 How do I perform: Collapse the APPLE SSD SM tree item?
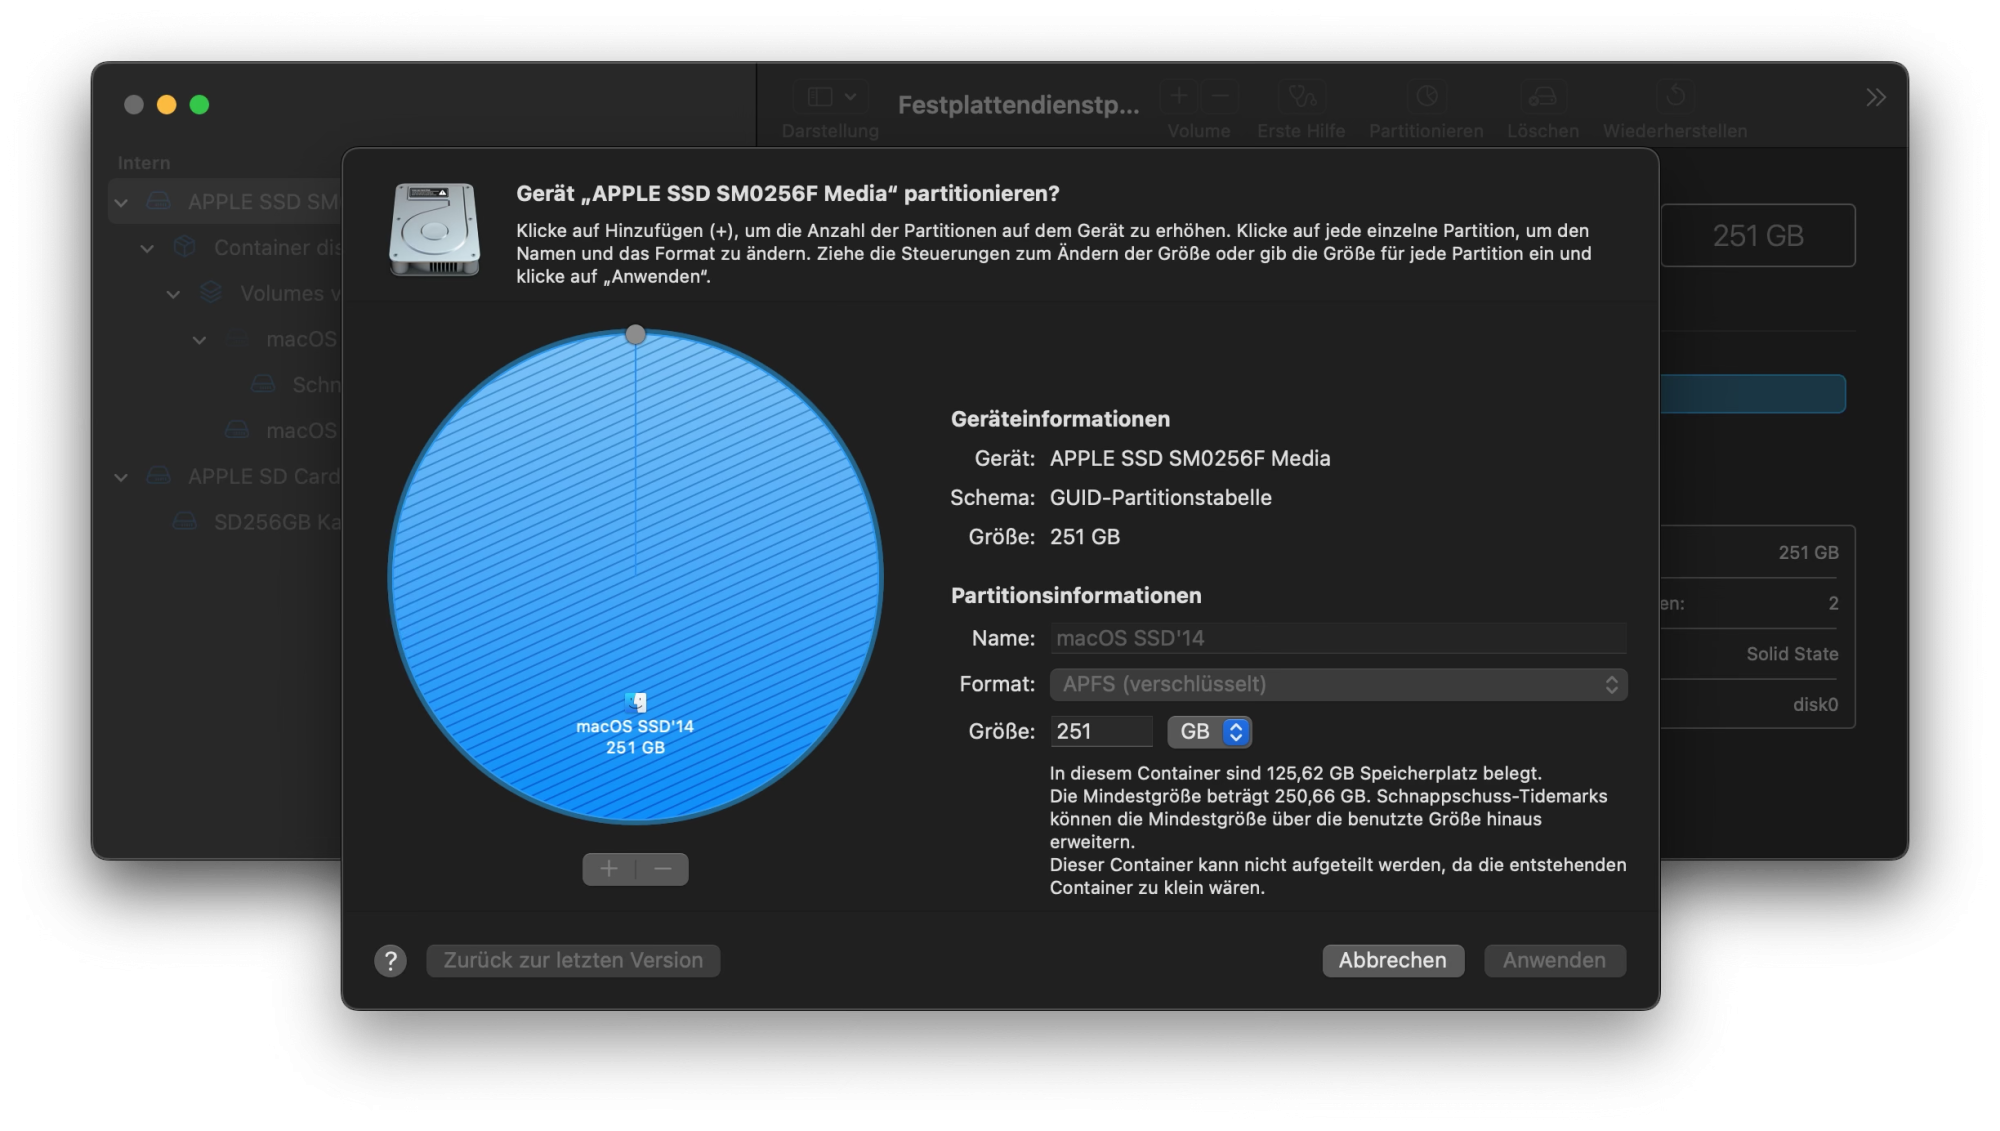(x=121, y=203)
